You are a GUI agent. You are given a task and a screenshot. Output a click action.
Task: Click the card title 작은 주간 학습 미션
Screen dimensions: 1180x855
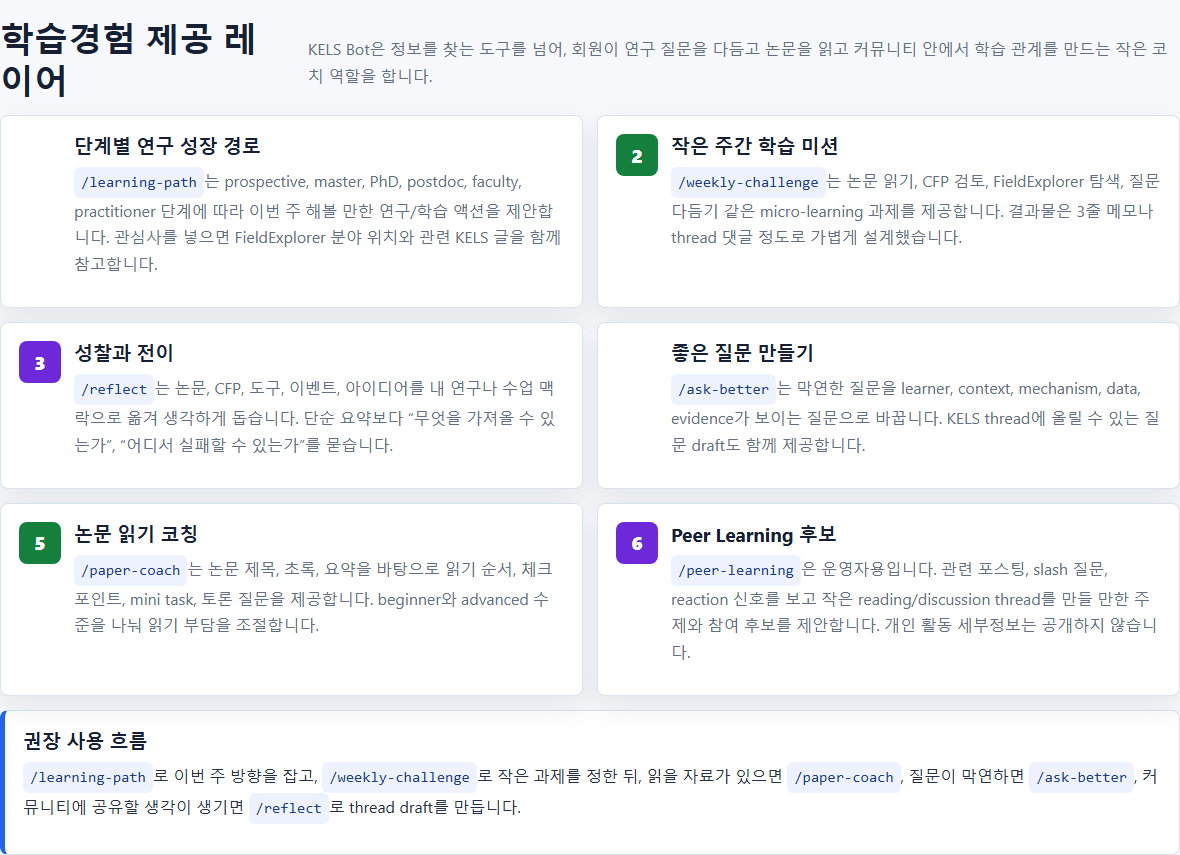pyautogui.click(x=755, y=146)
